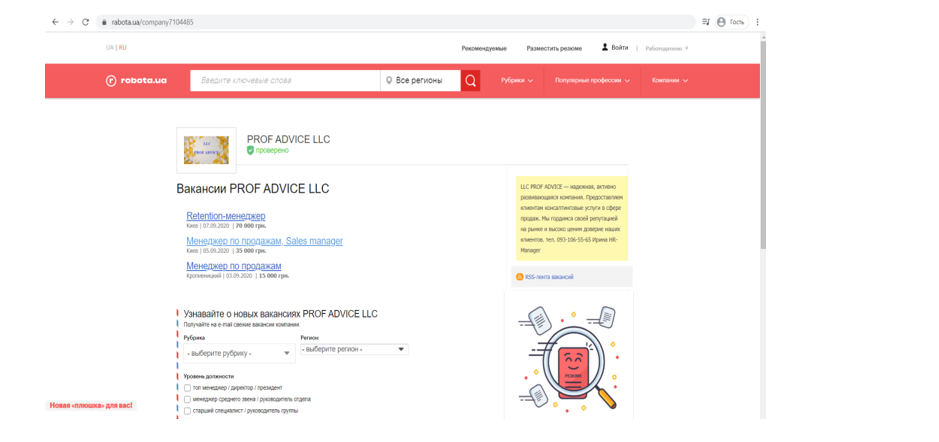The height and width of the screenshot is (442, 939).
Task: Click the robota.ua logo
Action: (x=136, y=81)
